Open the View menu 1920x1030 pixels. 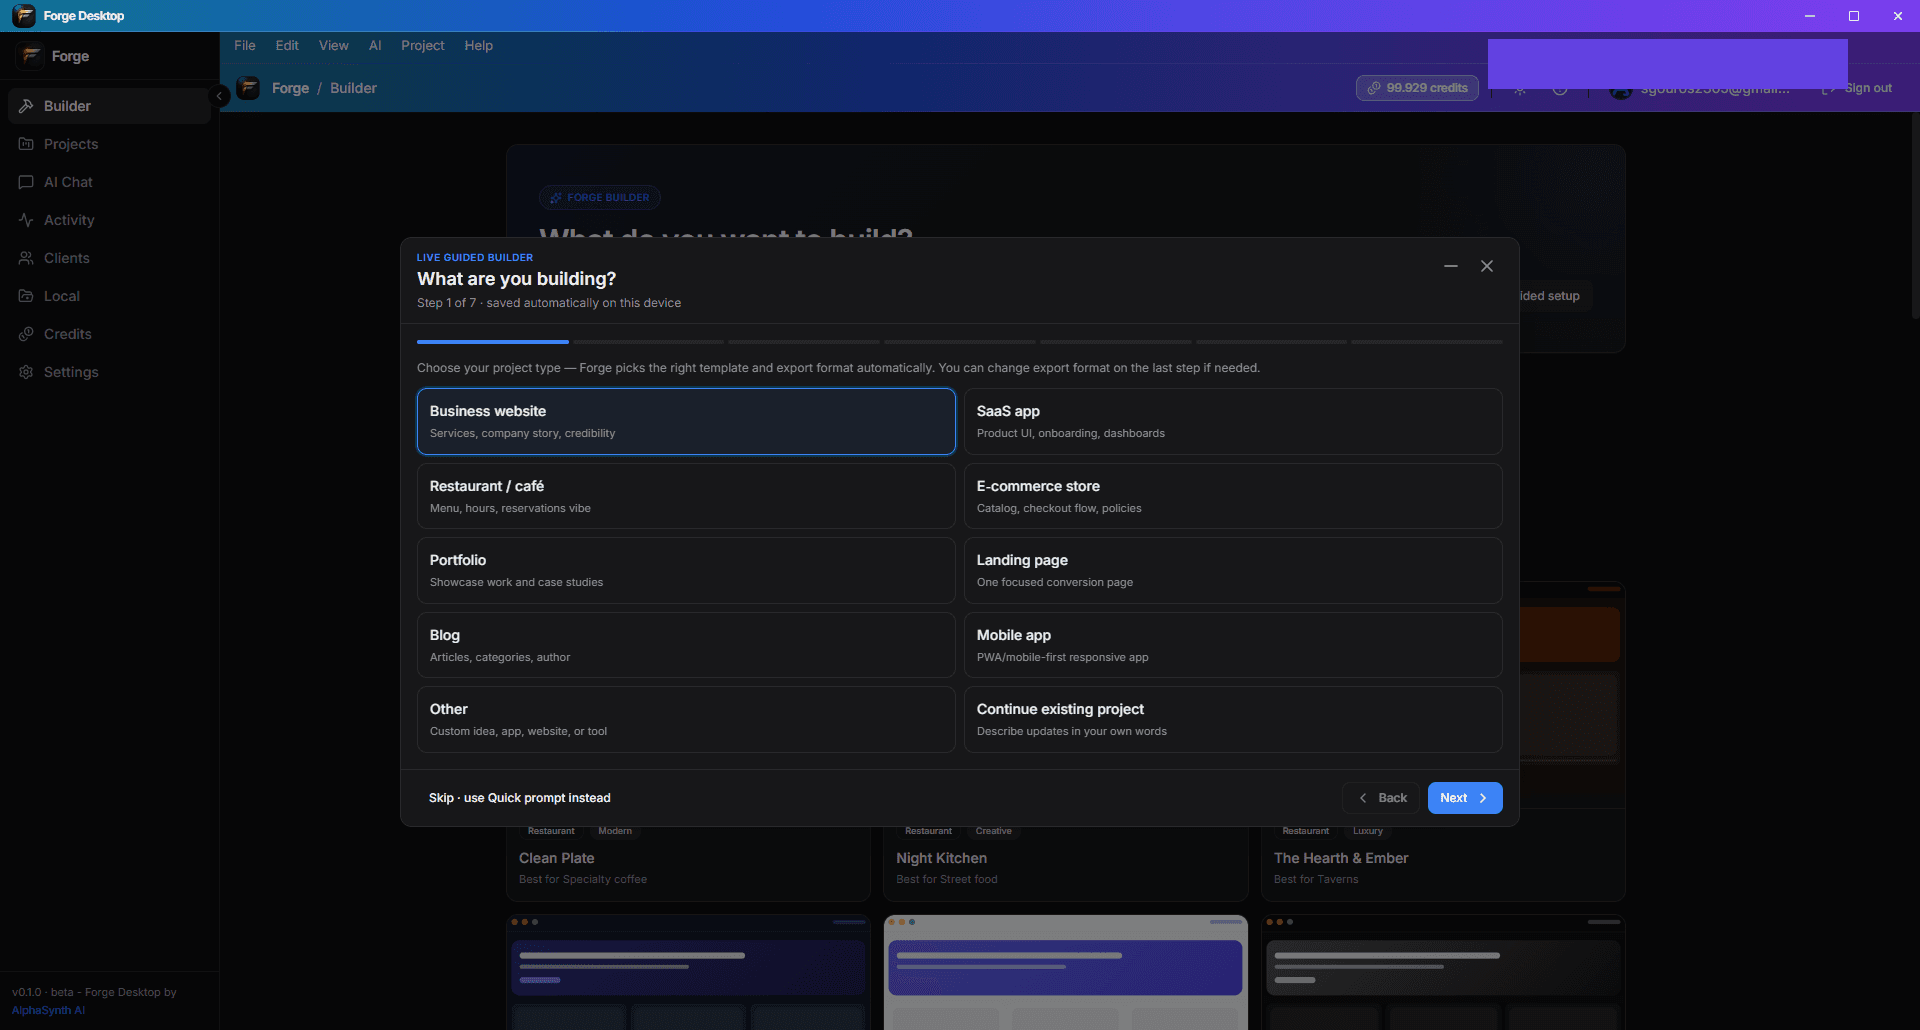tap(334, 46)
